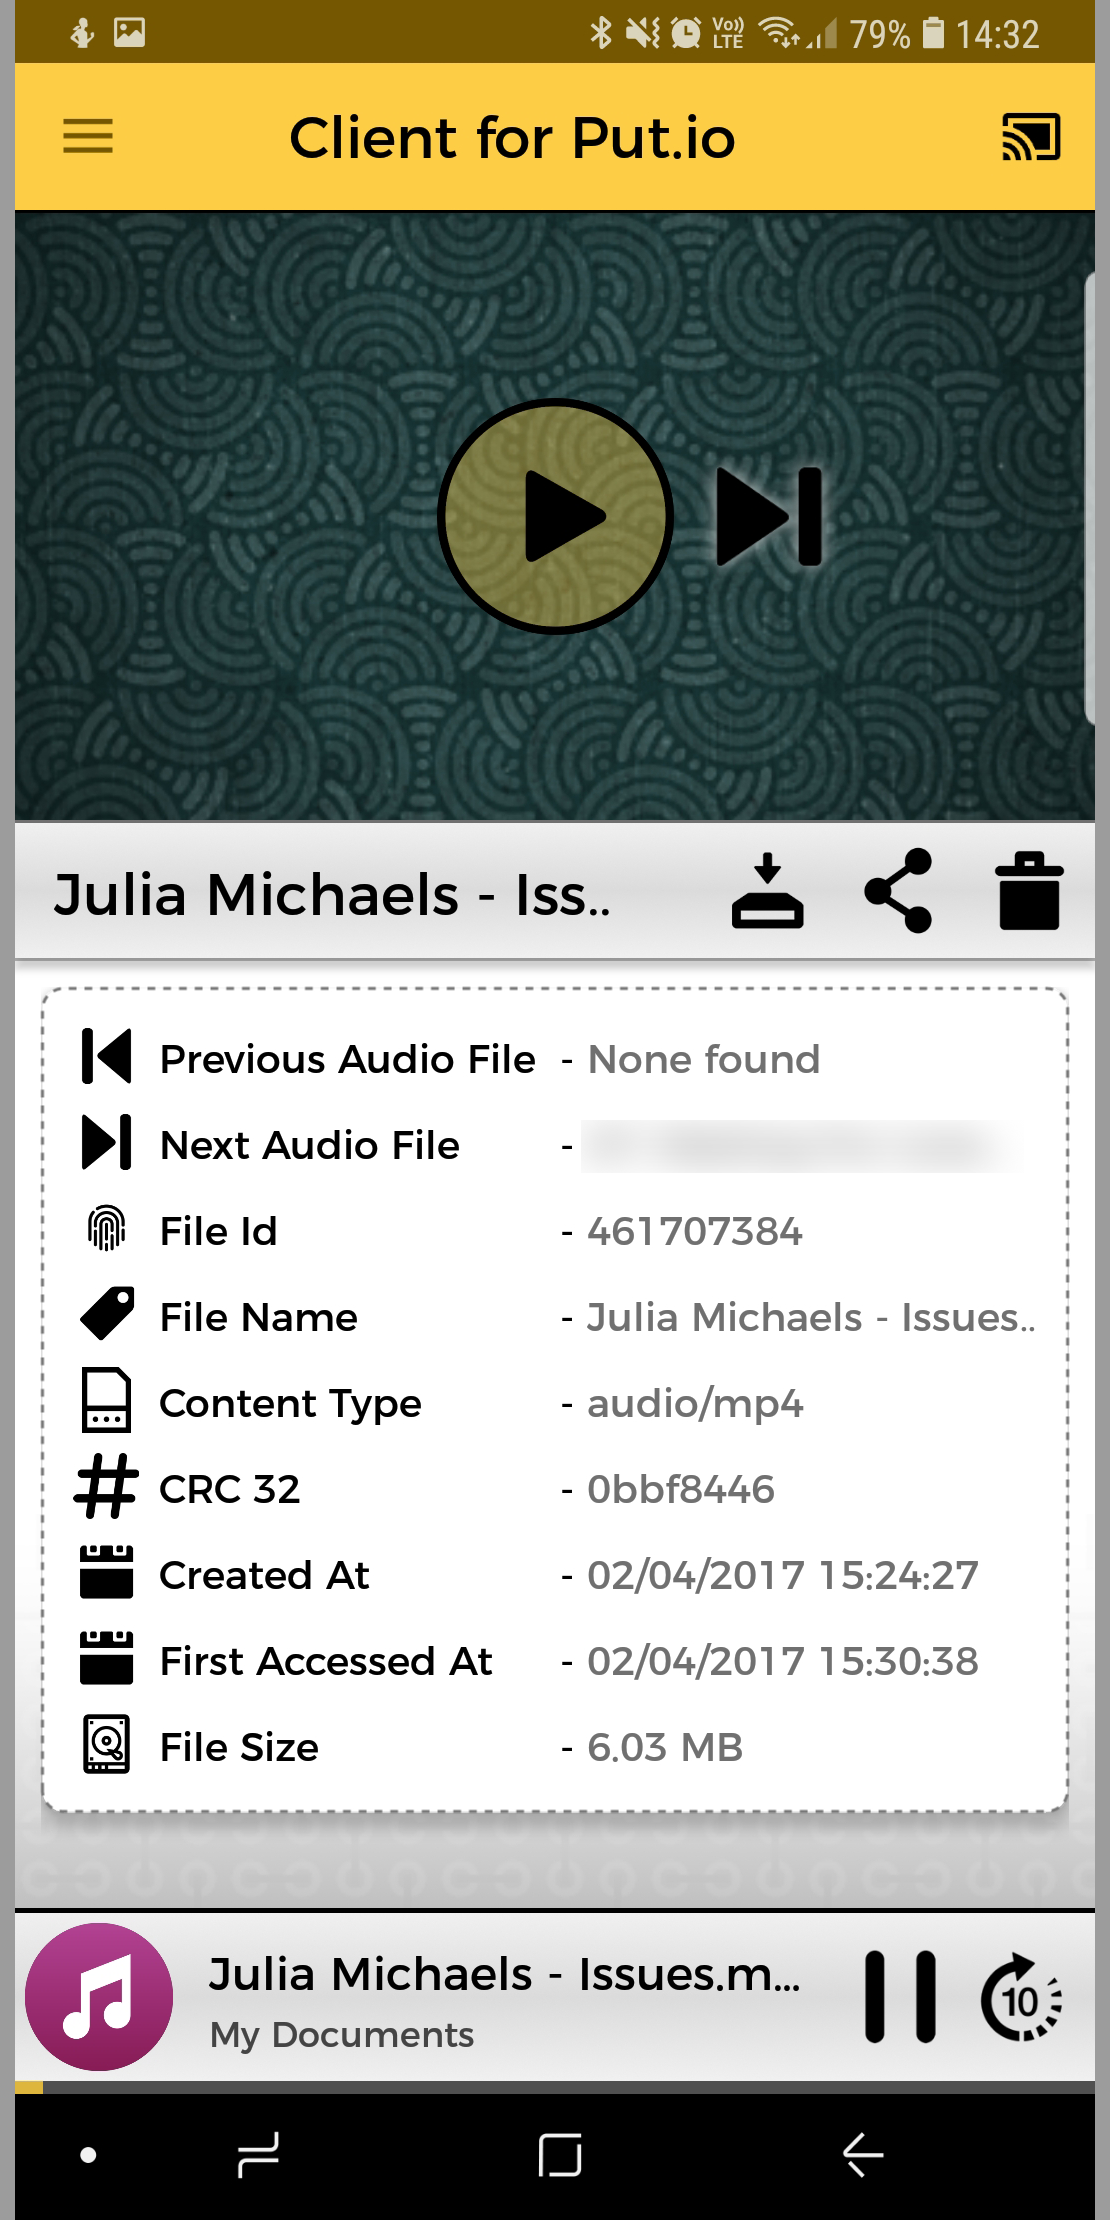Skip forward 10 seconds in mini player

tap(1021, 1997)
